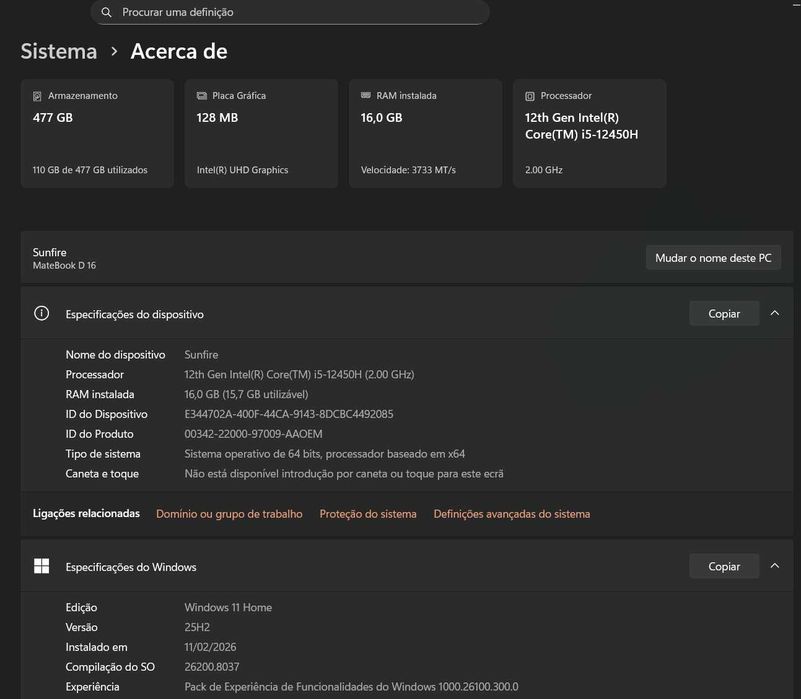801x699 pixels.
Task: Click the ID do Produto label
Action: pos(100,434)
